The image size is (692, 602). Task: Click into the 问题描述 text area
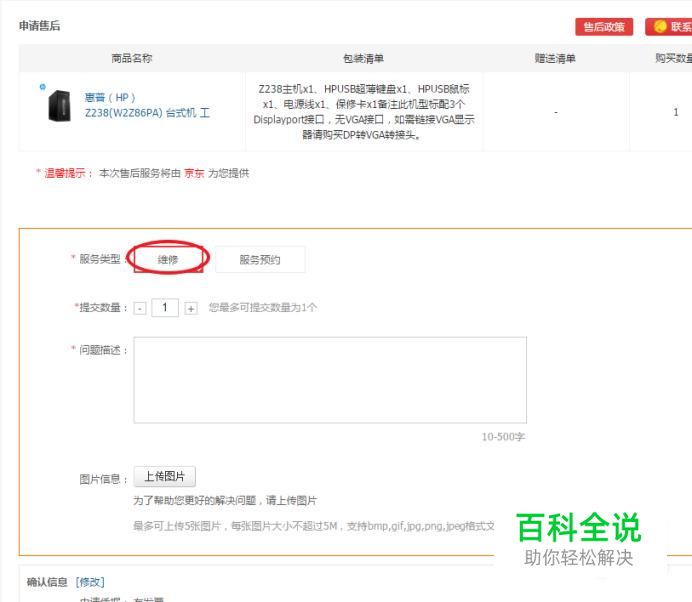pos(330,380)
